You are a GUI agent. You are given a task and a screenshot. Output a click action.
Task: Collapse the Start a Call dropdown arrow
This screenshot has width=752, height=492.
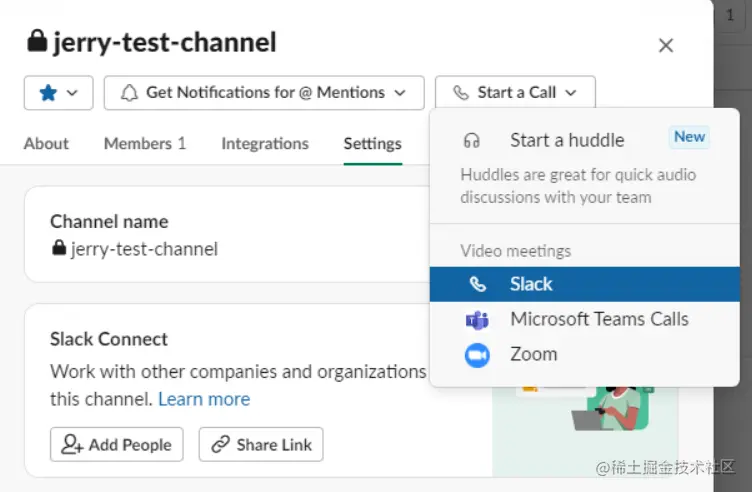coord(571,93)
